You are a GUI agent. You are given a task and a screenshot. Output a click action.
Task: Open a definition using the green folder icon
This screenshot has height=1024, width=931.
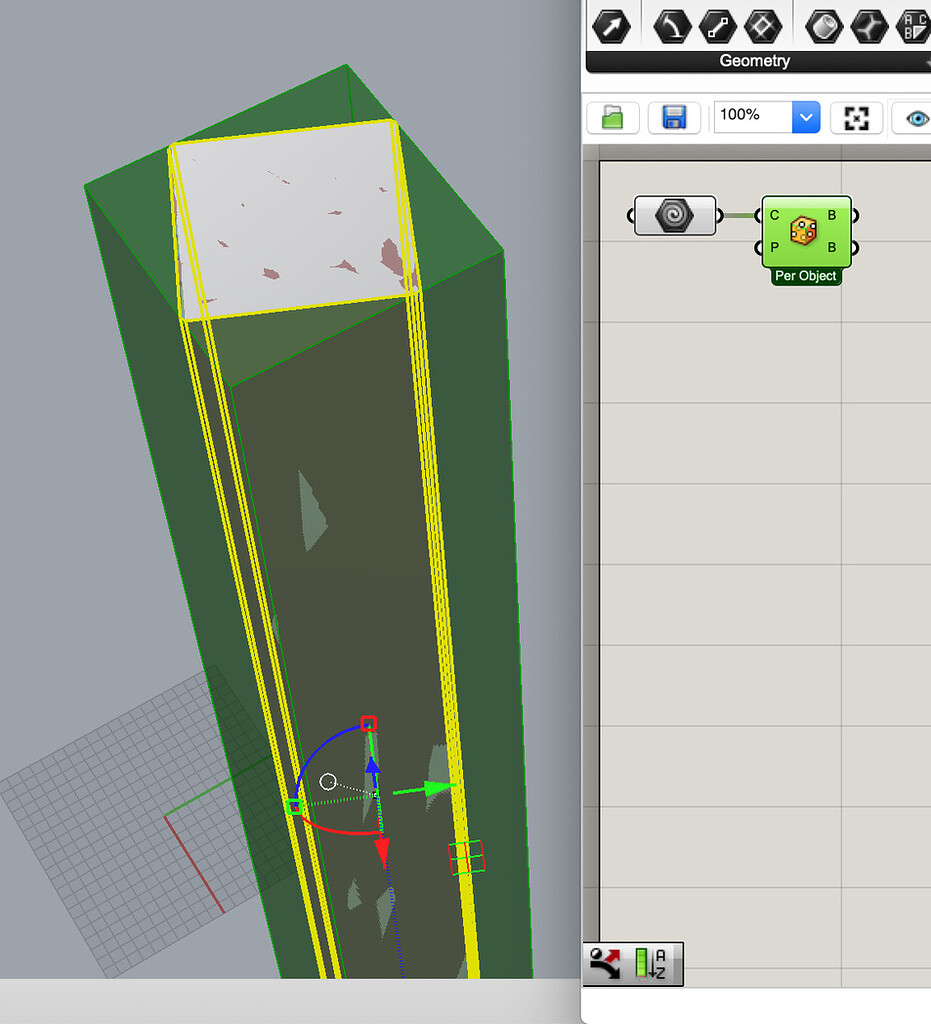[x=612, y=117]
